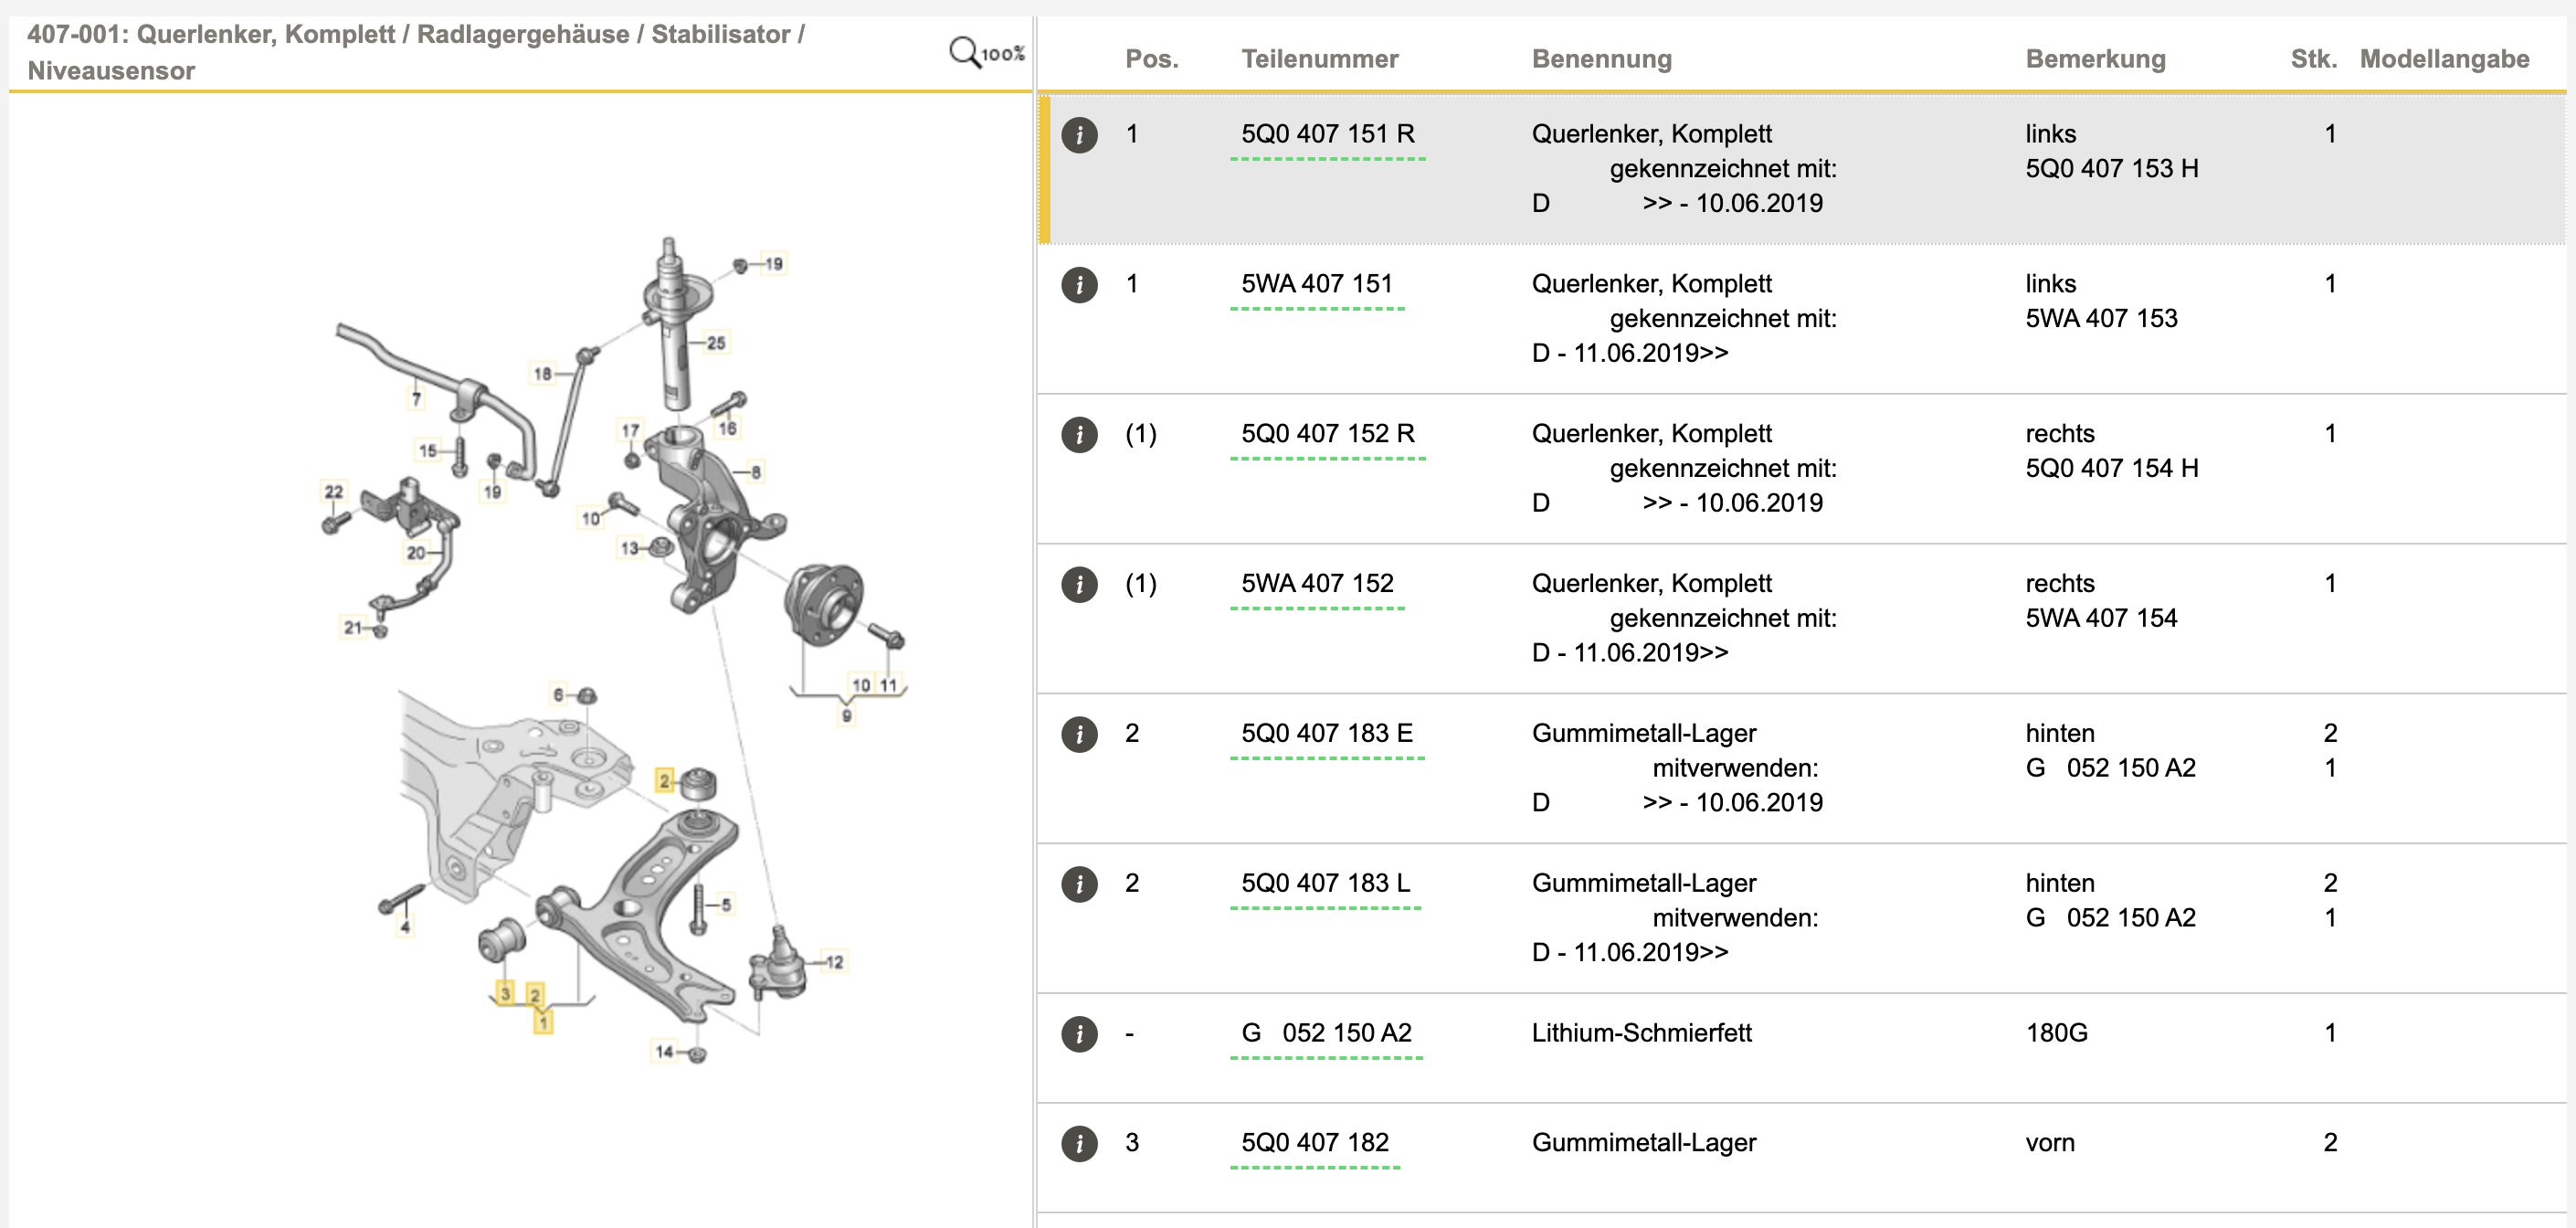This screenshot has width=2576, height=1228.
Task: Select highlighted callout 2 near upper bushing
Action: 664,781
